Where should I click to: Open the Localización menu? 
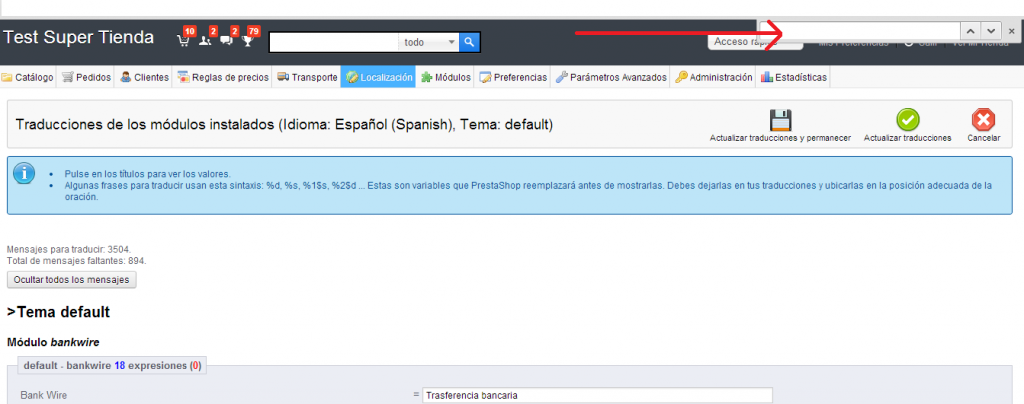(x=378, y=77)
